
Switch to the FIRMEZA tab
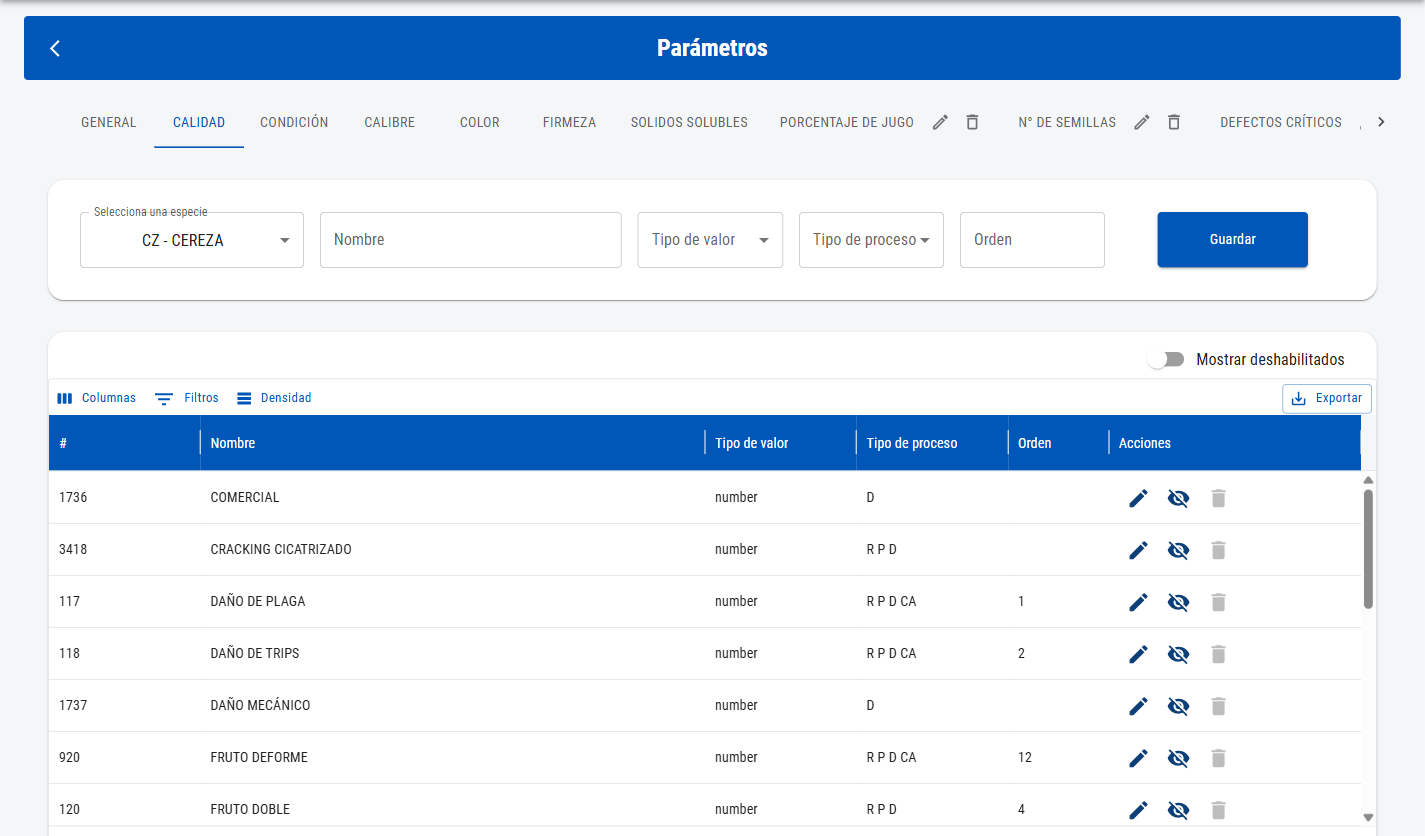pos(569,122)
